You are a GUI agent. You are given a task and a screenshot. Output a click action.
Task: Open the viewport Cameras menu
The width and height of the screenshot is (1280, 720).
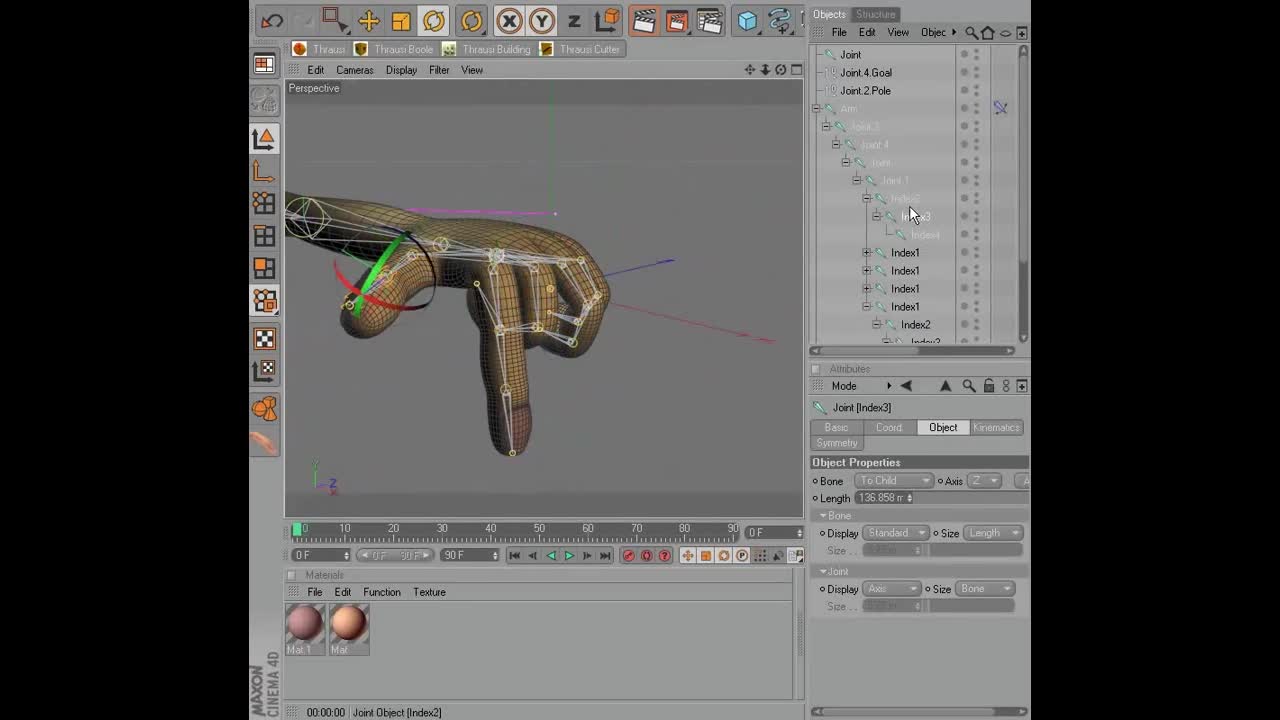coord(355,70)
